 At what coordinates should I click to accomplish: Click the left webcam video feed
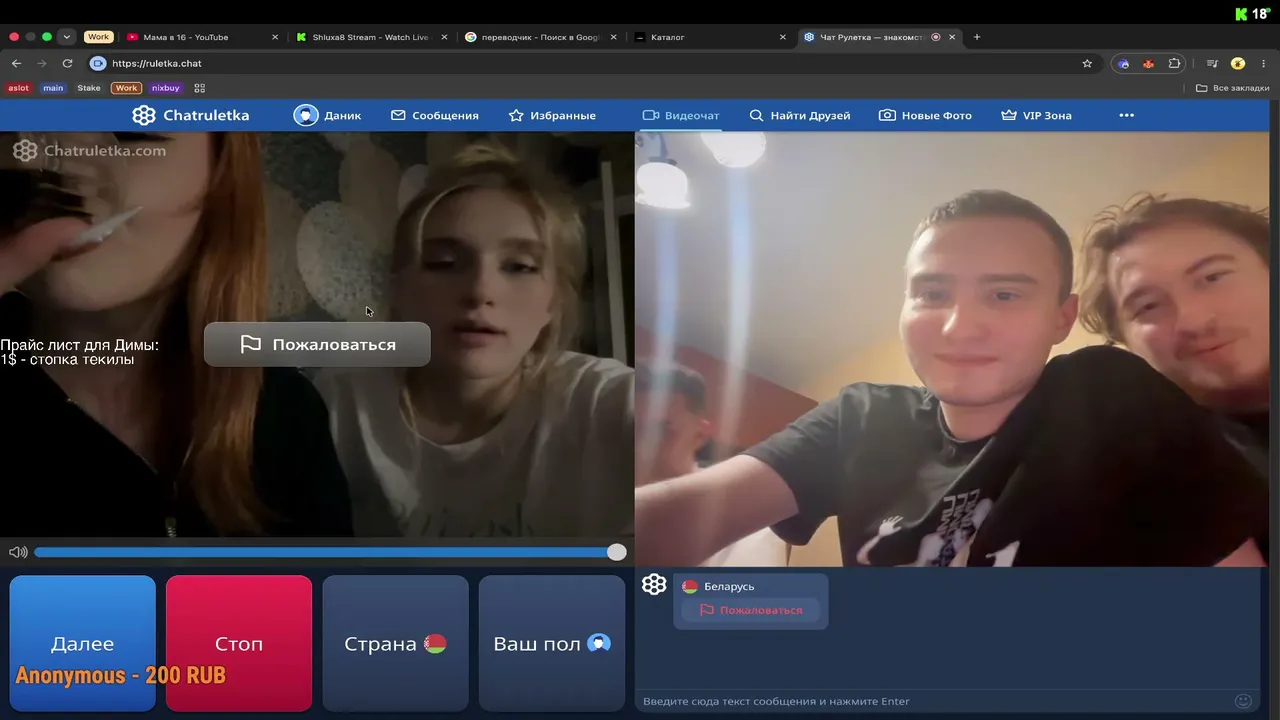[x=317, y=335]
